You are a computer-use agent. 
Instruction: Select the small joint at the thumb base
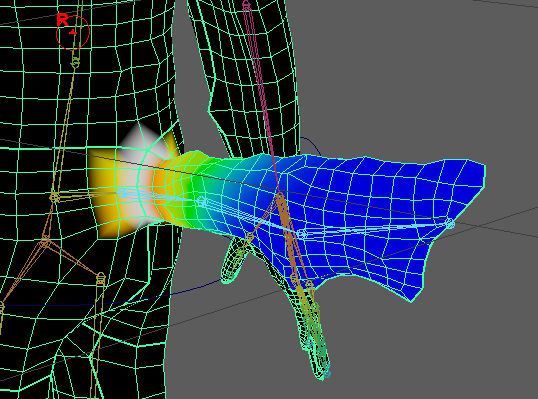(250, 236)
